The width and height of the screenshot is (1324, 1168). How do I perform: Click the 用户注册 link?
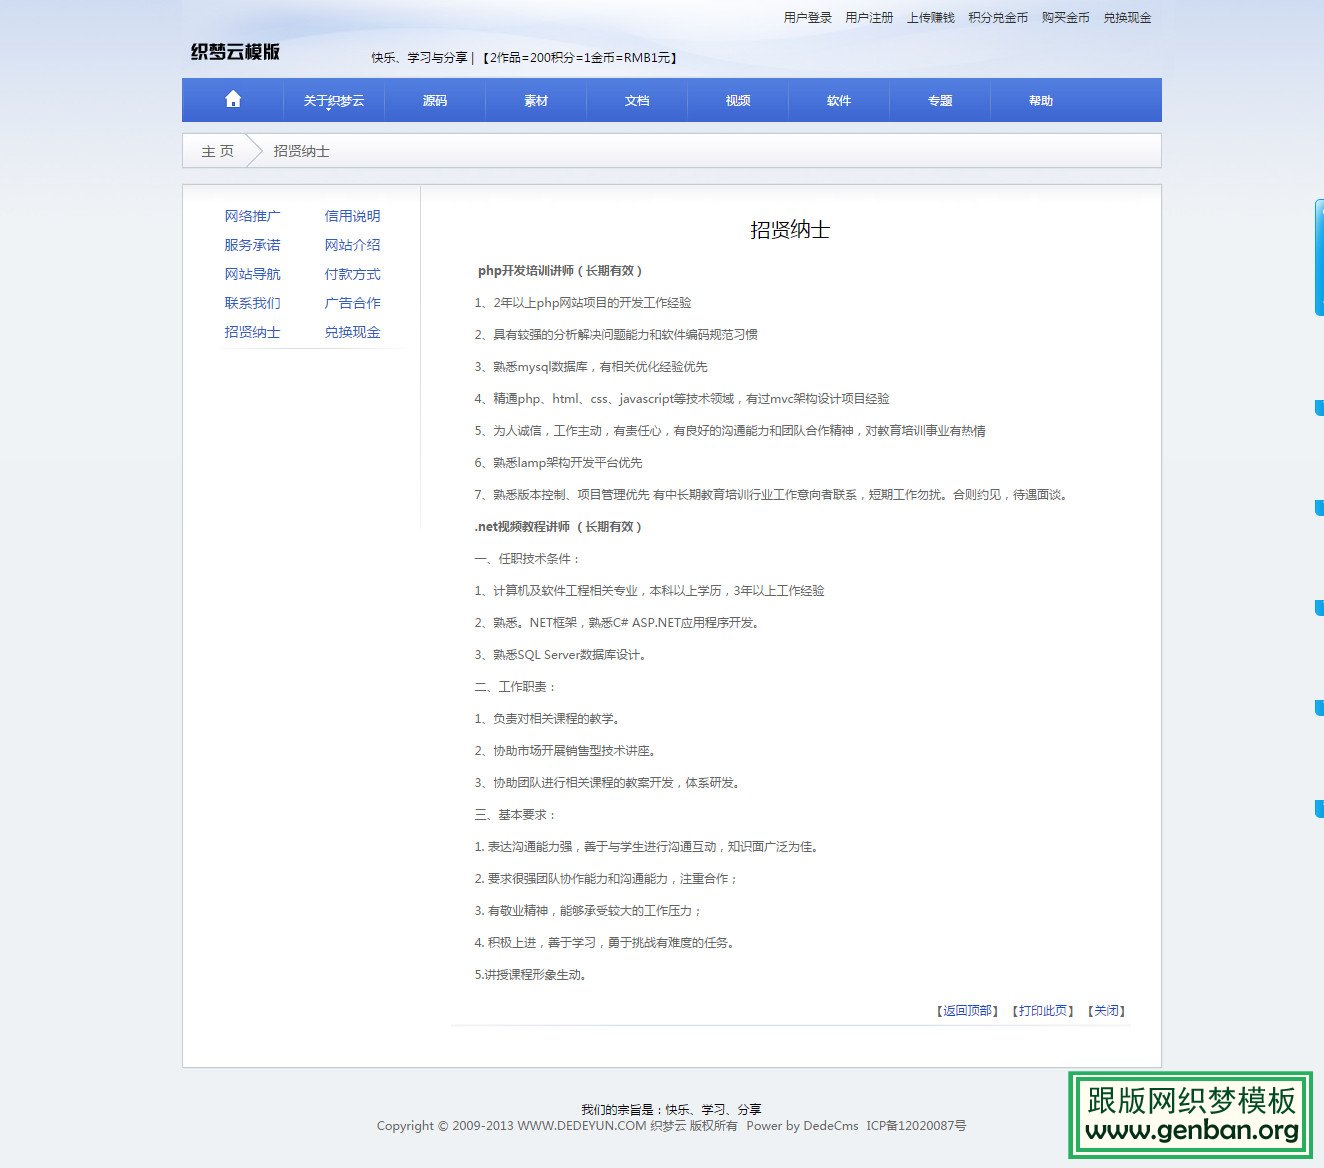point(868,17)
